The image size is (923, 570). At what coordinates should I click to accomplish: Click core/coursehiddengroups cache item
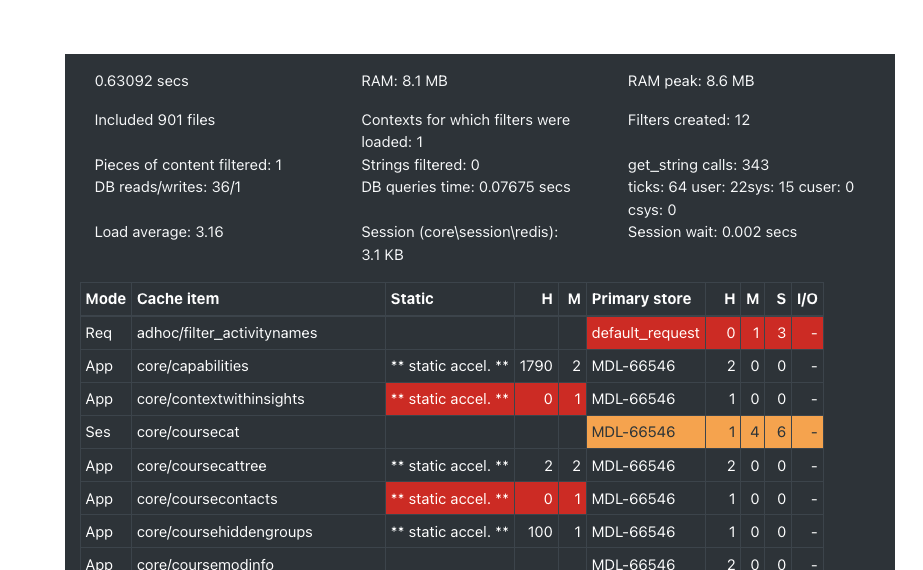coord(225,532)
